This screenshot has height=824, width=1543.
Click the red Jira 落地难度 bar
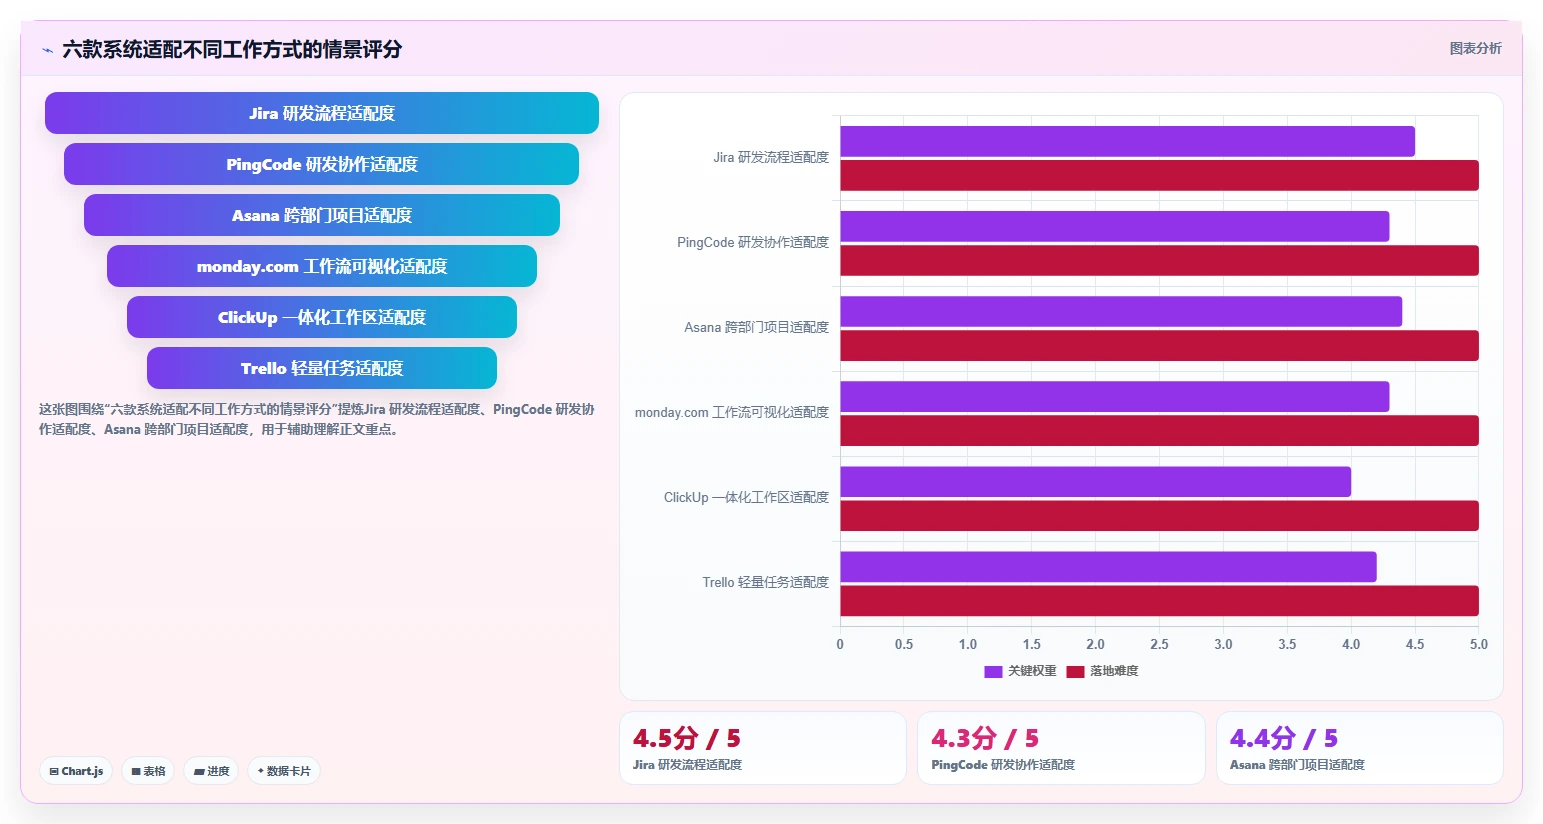(1159, 175)
